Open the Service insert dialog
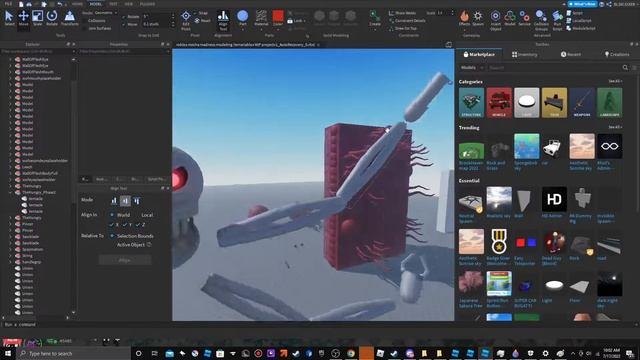The height and width of the screenshot is (360, 640). 524,18
